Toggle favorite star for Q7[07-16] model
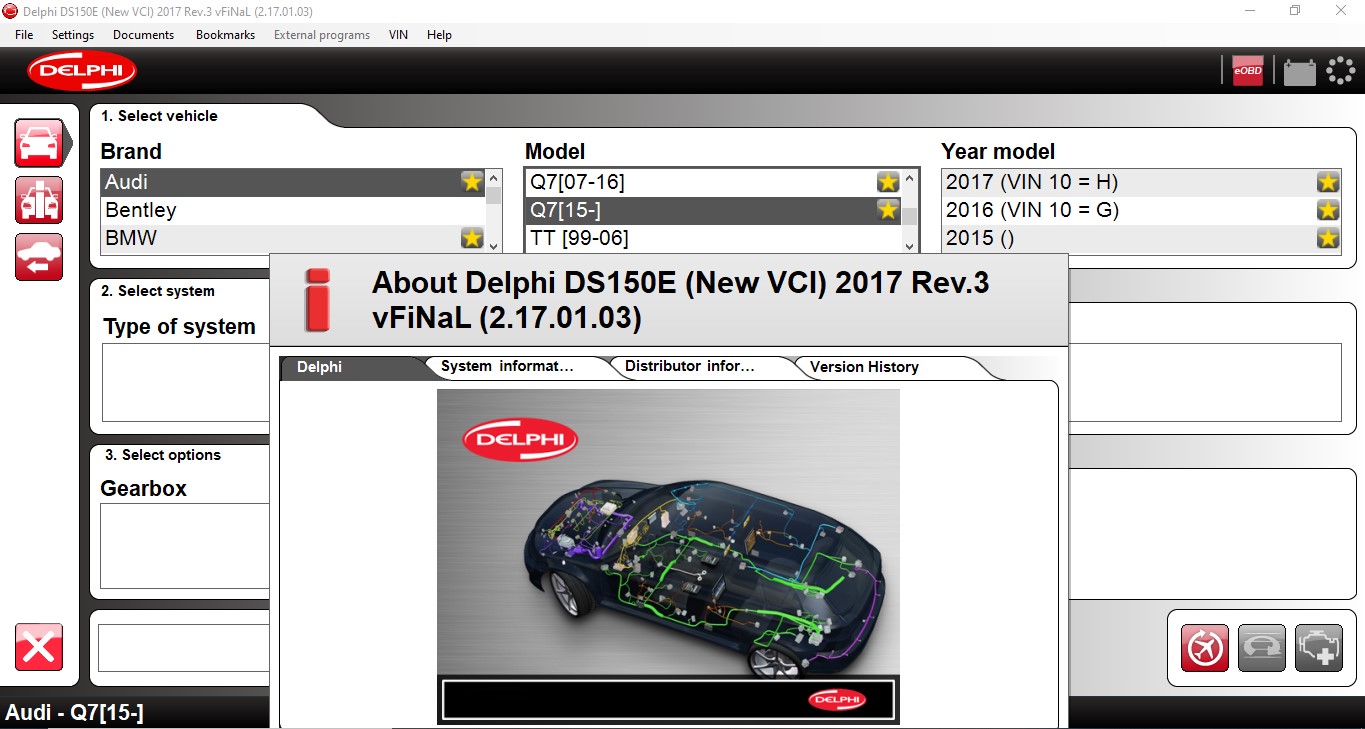Screen dimensions: 1365x729 click(x=888, y=182)
